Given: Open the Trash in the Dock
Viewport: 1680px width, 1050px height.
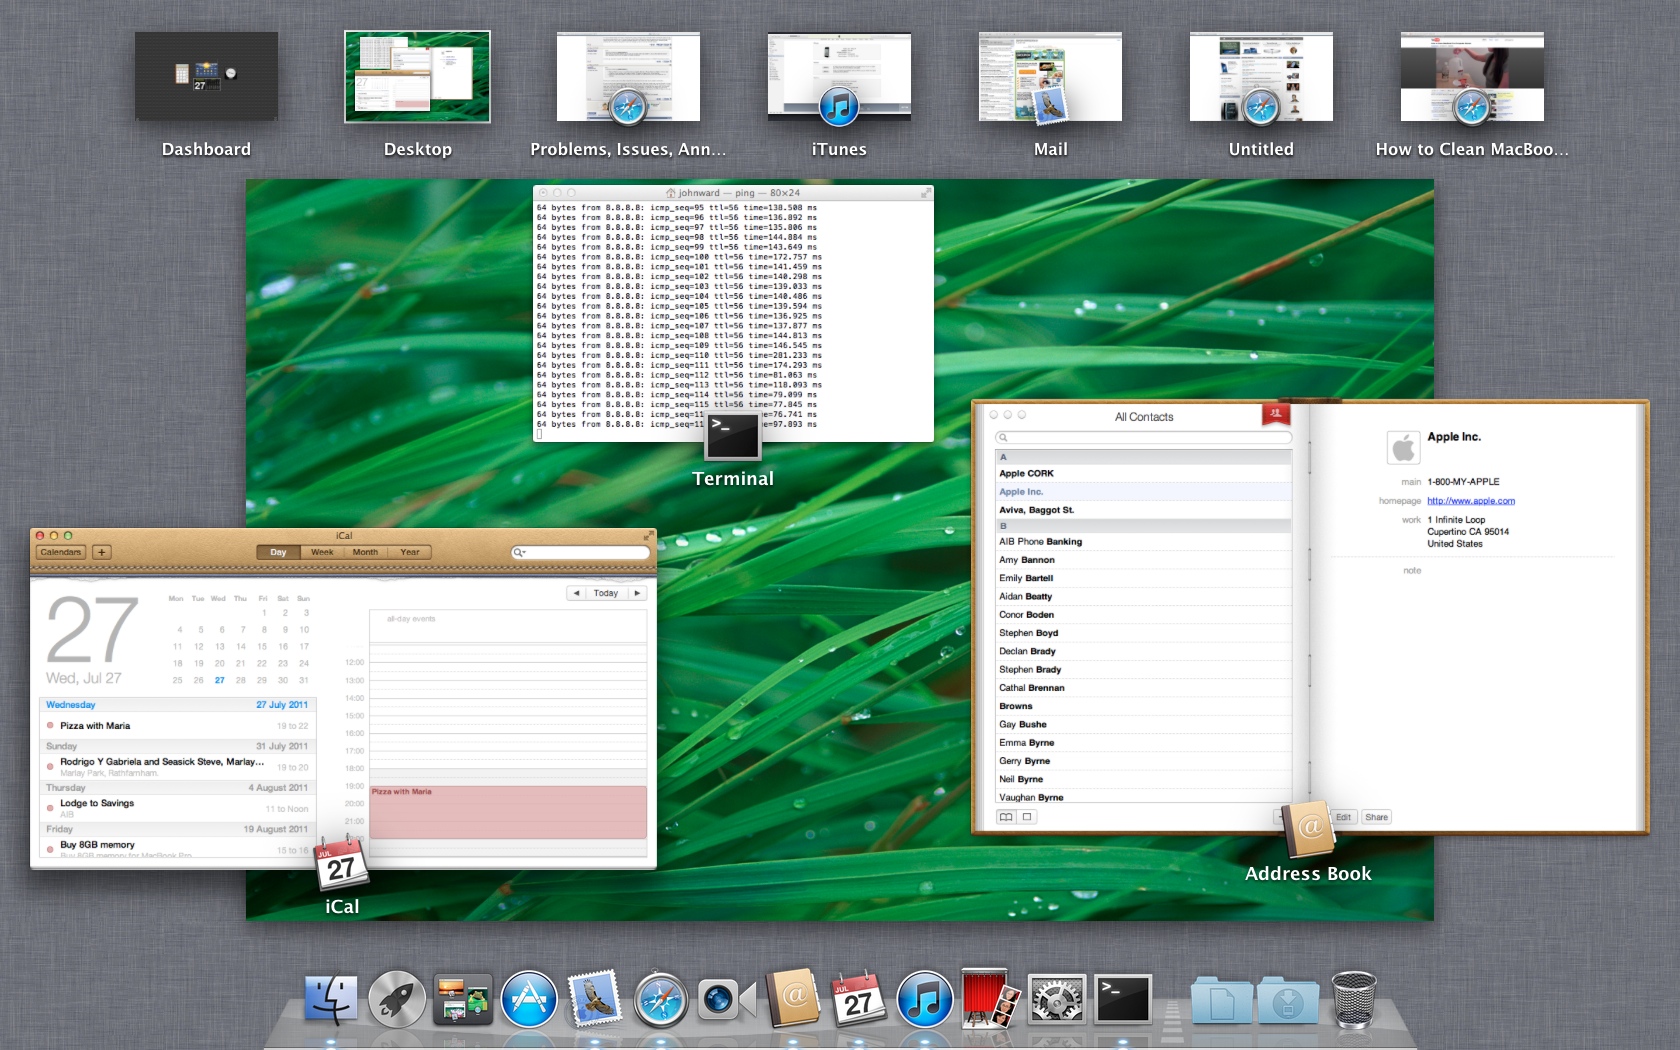Looking at the screenshot, I should [1353, 1000].
